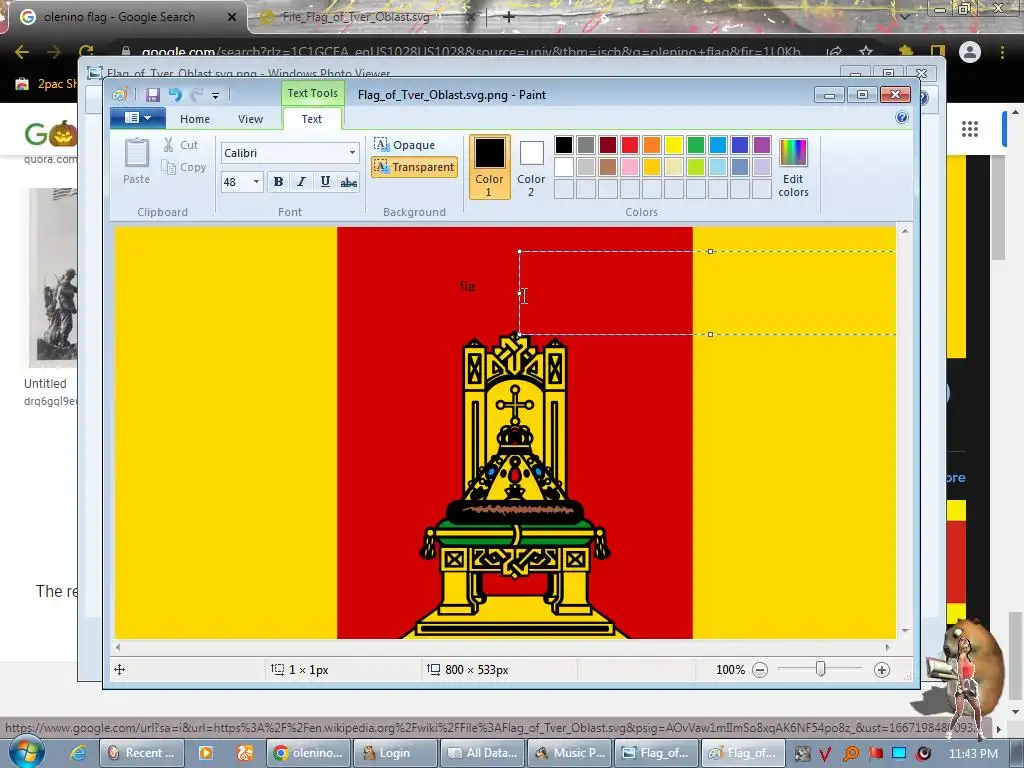Select the Color 2 background box
The height and width of the screenshot is (768, 1024).
531,168
